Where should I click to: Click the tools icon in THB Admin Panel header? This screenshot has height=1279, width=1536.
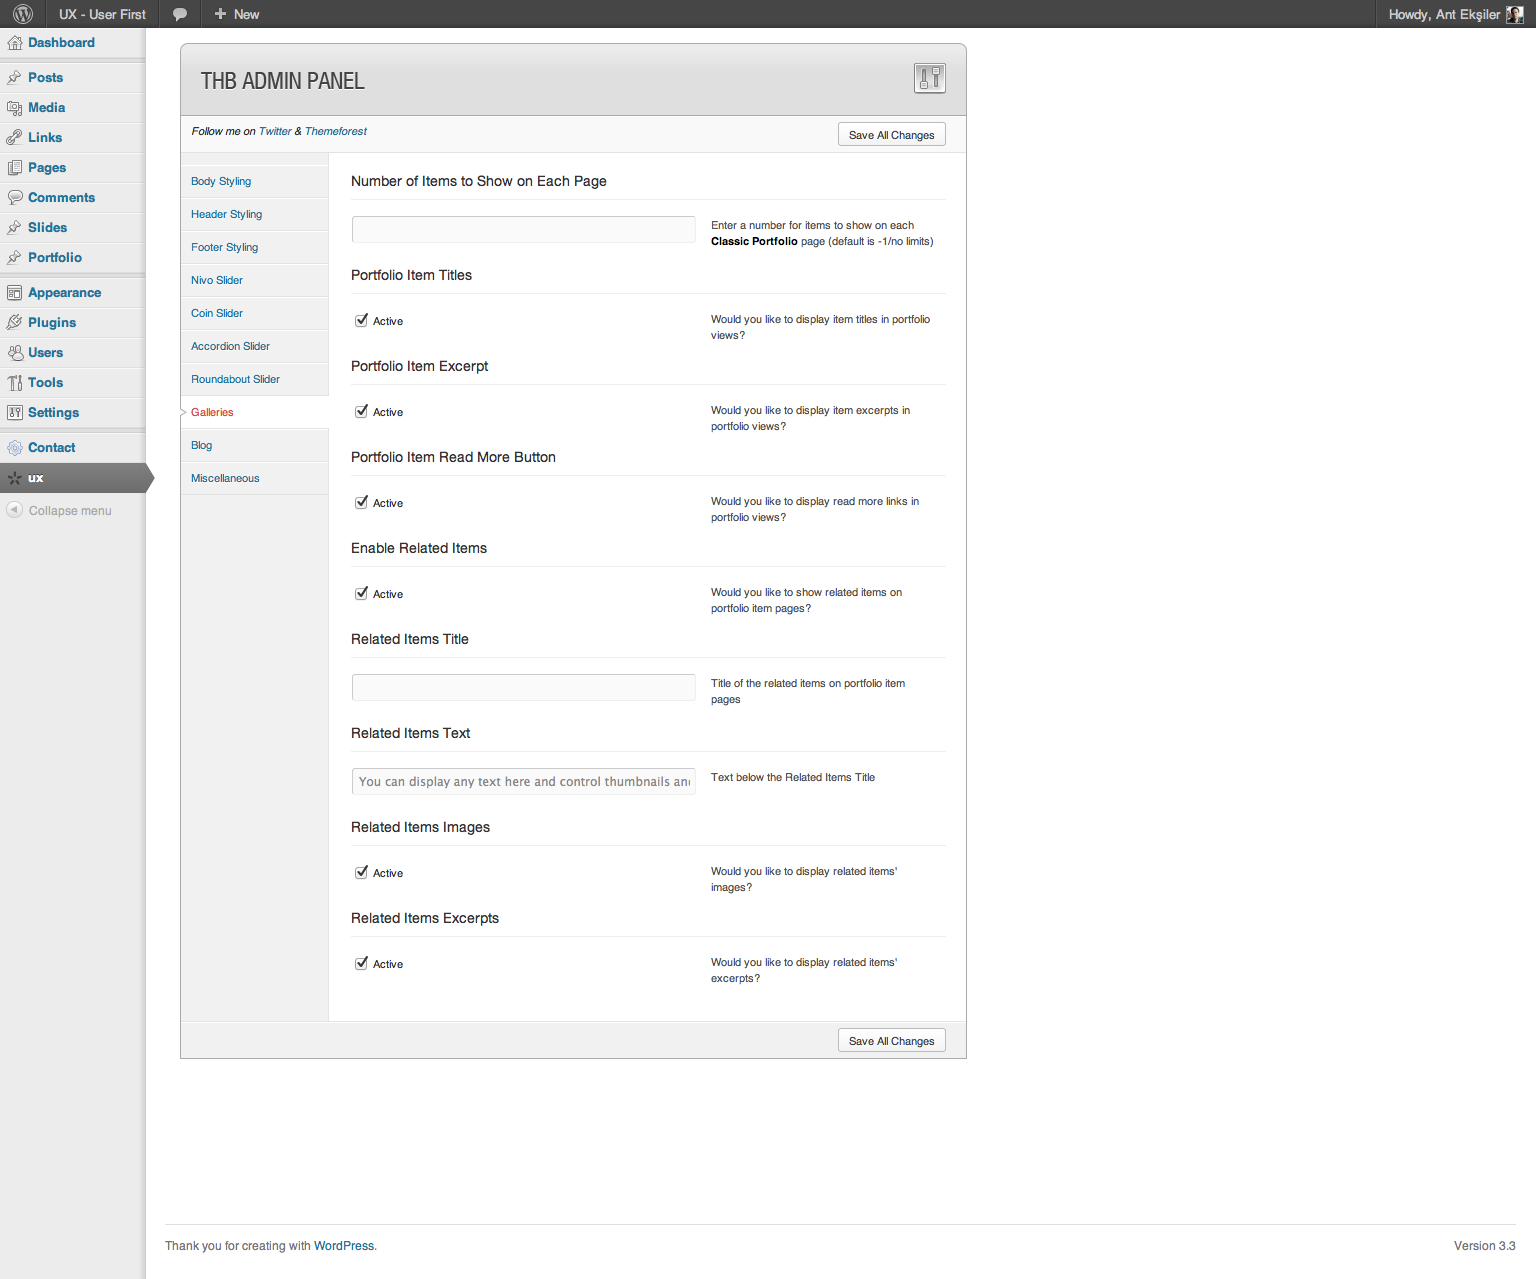coord(929,78)
